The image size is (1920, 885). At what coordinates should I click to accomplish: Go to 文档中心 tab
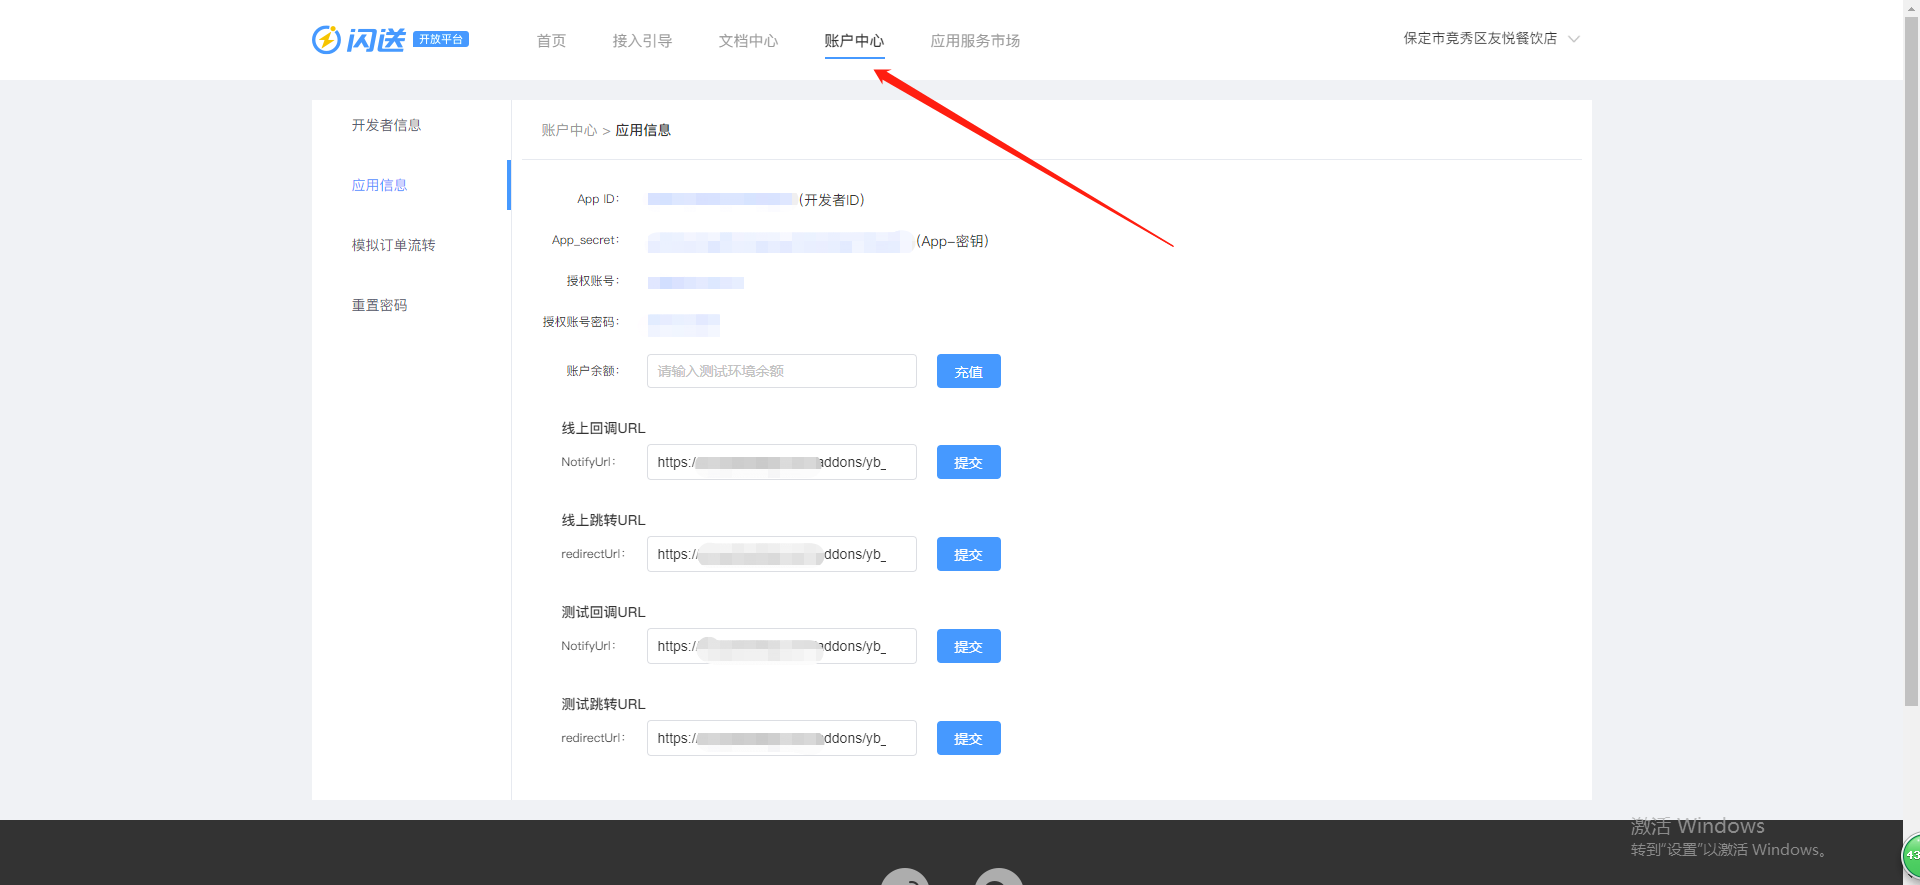748,41
